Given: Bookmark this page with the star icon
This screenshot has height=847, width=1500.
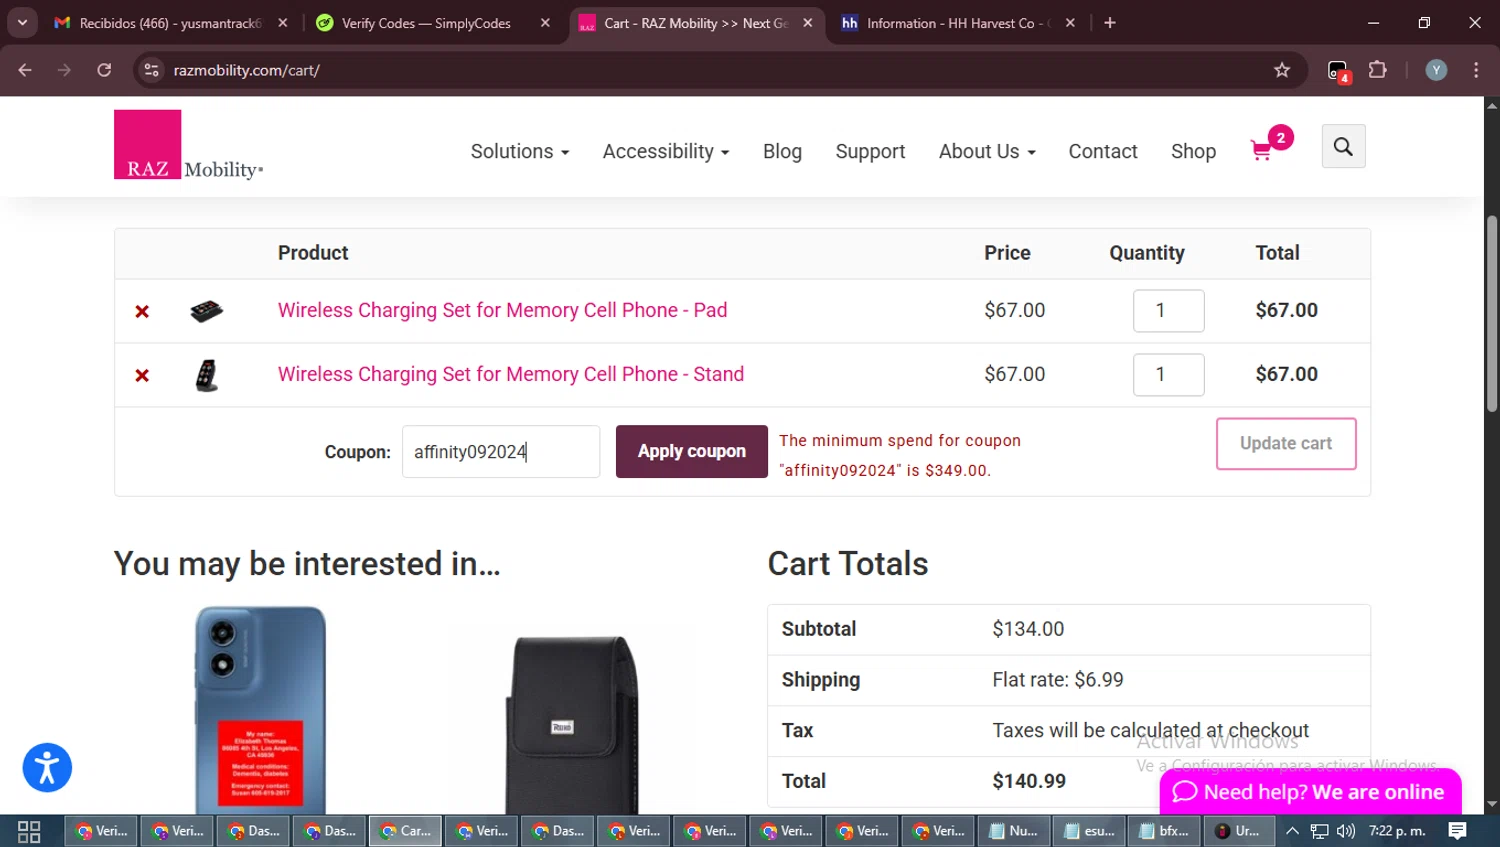Looking at the screenshot, I should coord(1282,70).
